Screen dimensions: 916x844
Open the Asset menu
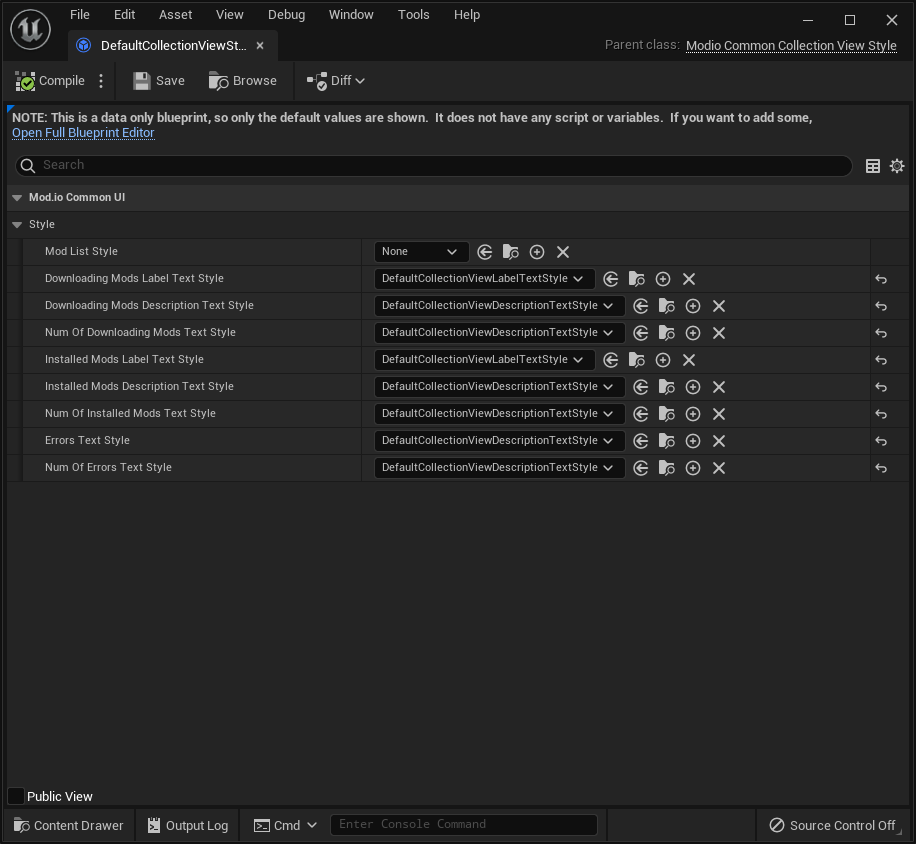(175, 15)
